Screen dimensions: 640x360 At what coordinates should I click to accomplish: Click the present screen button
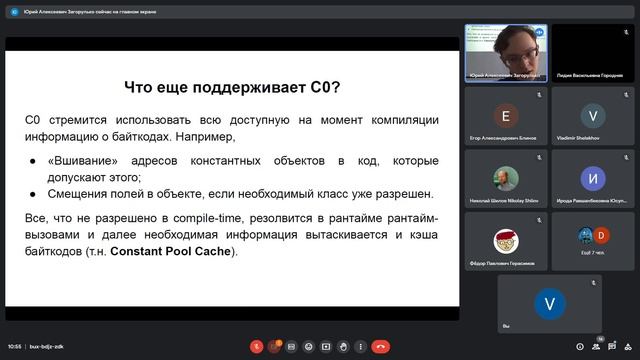[326, 347]
